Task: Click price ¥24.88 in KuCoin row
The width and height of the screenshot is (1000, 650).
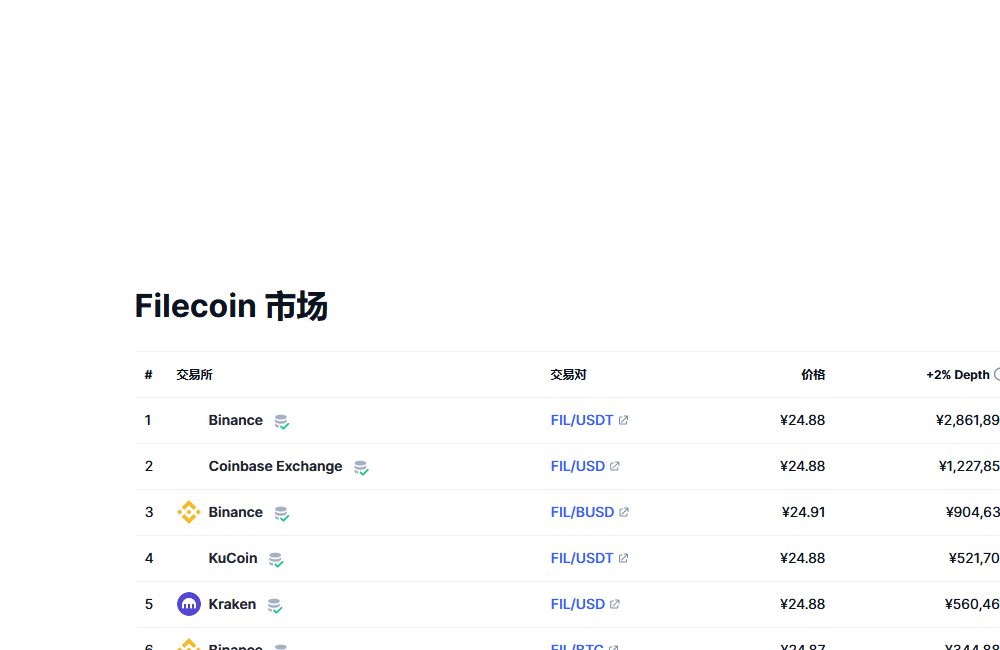Action: [802, 558]
